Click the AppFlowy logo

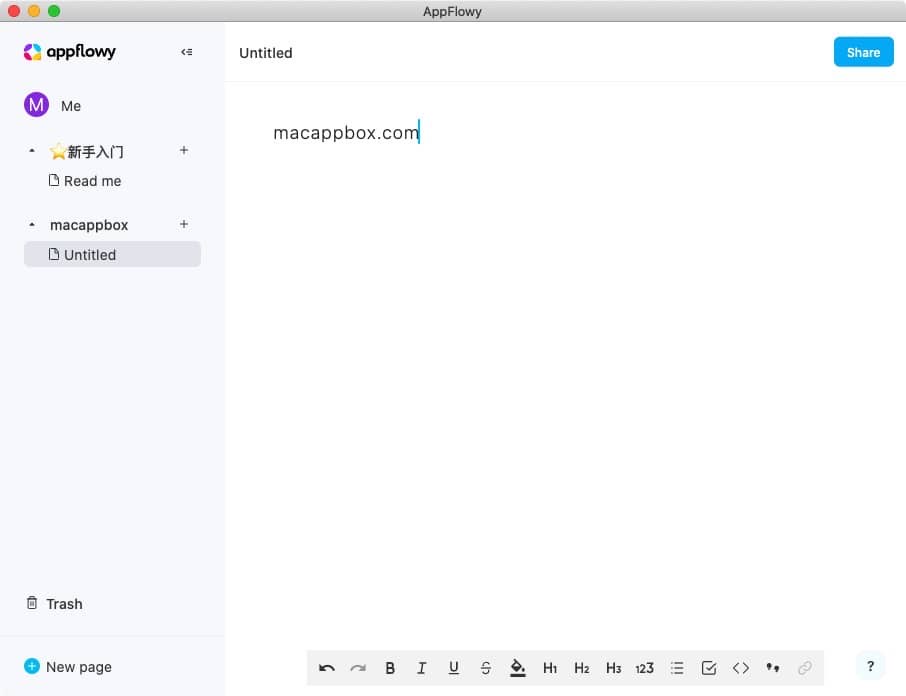click(x=69, y=52)
